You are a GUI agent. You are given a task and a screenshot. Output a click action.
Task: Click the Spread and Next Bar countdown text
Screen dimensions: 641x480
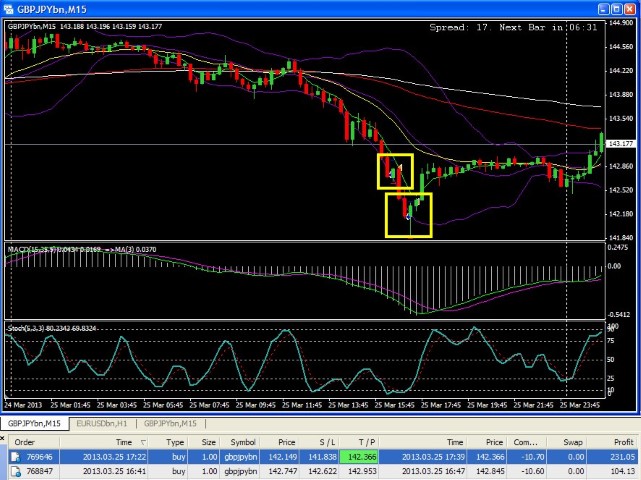513,27
